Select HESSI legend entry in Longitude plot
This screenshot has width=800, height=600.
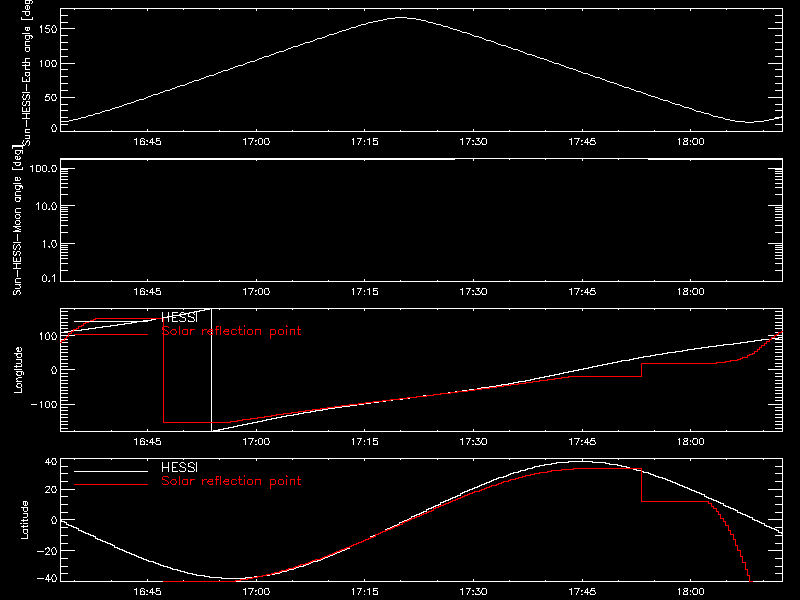[179, 318]
